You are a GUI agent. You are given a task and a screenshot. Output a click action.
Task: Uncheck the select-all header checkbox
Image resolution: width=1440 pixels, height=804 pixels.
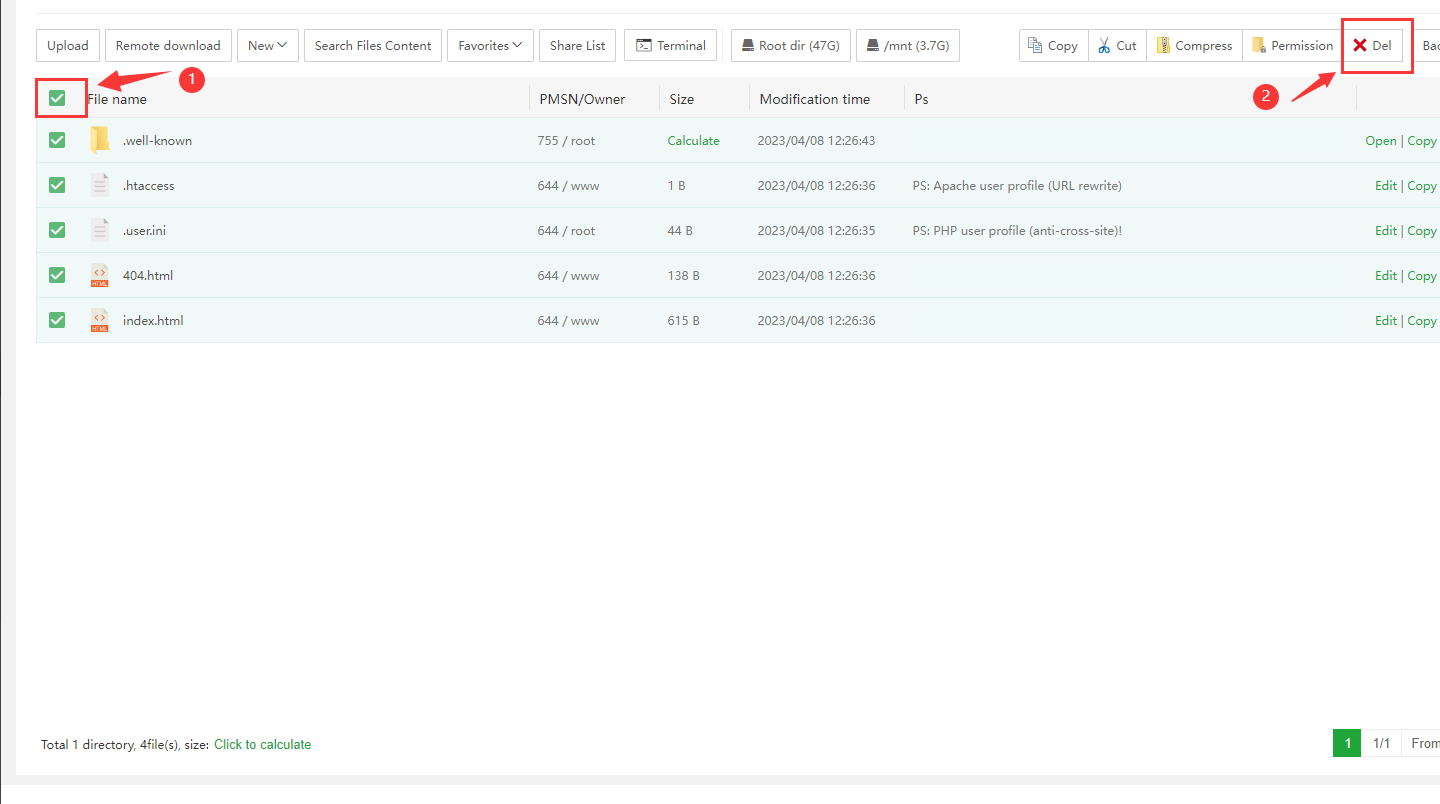click(57, 98)
